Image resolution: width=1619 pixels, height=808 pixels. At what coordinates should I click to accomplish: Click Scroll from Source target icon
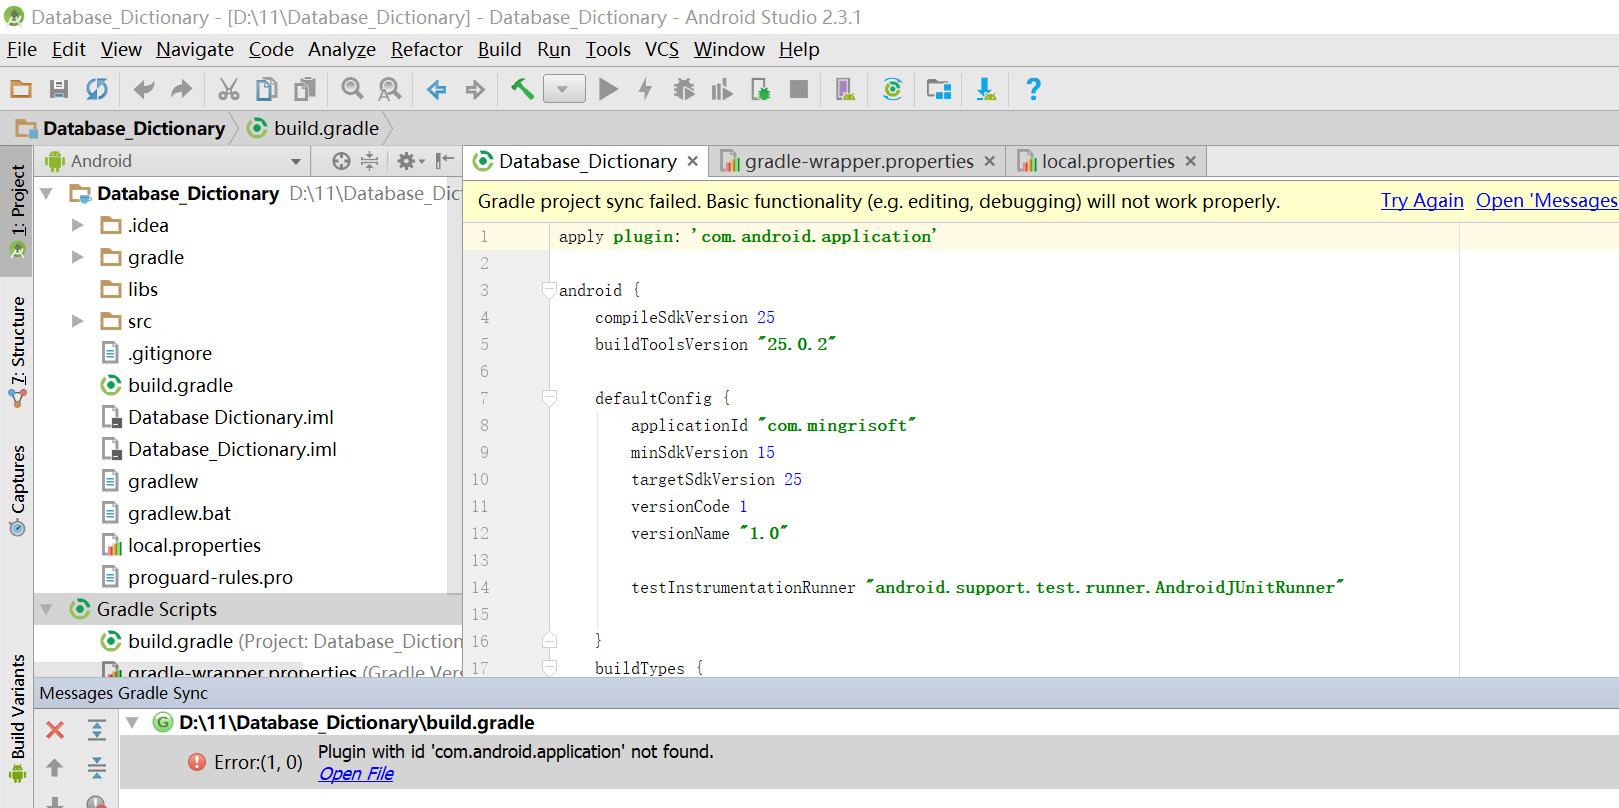pyautogui.click(x=341, y=161)
